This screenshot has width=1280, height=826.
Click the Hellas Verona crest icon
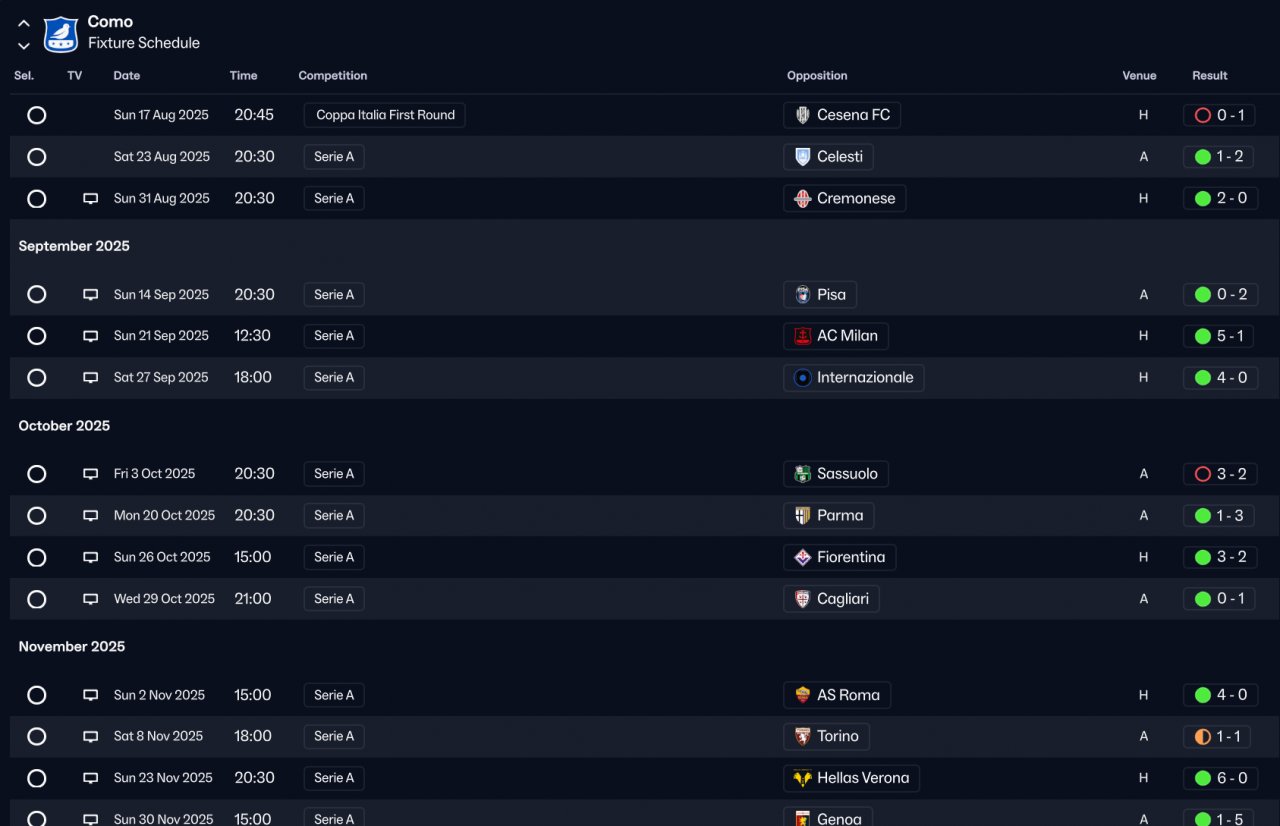[x=802, y=778]
